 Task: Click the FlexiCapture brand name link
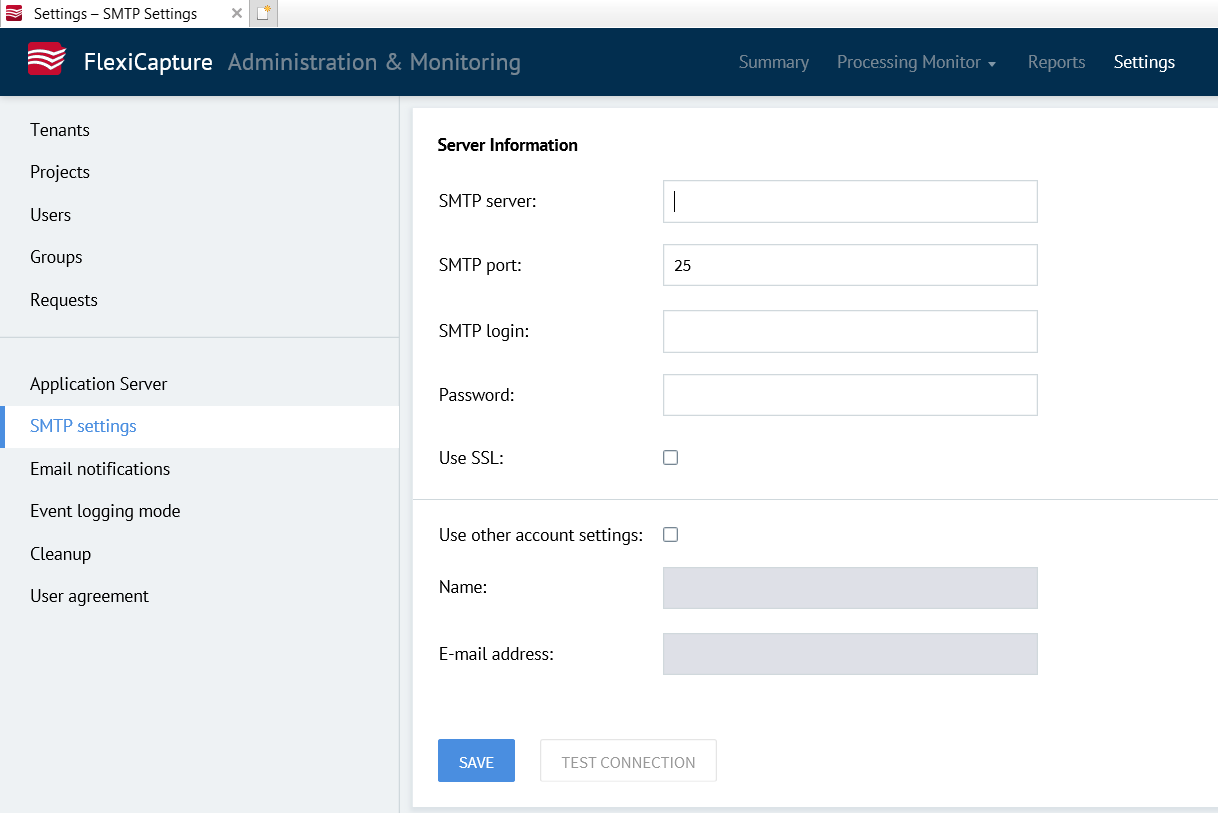click(x=148, y=62)
